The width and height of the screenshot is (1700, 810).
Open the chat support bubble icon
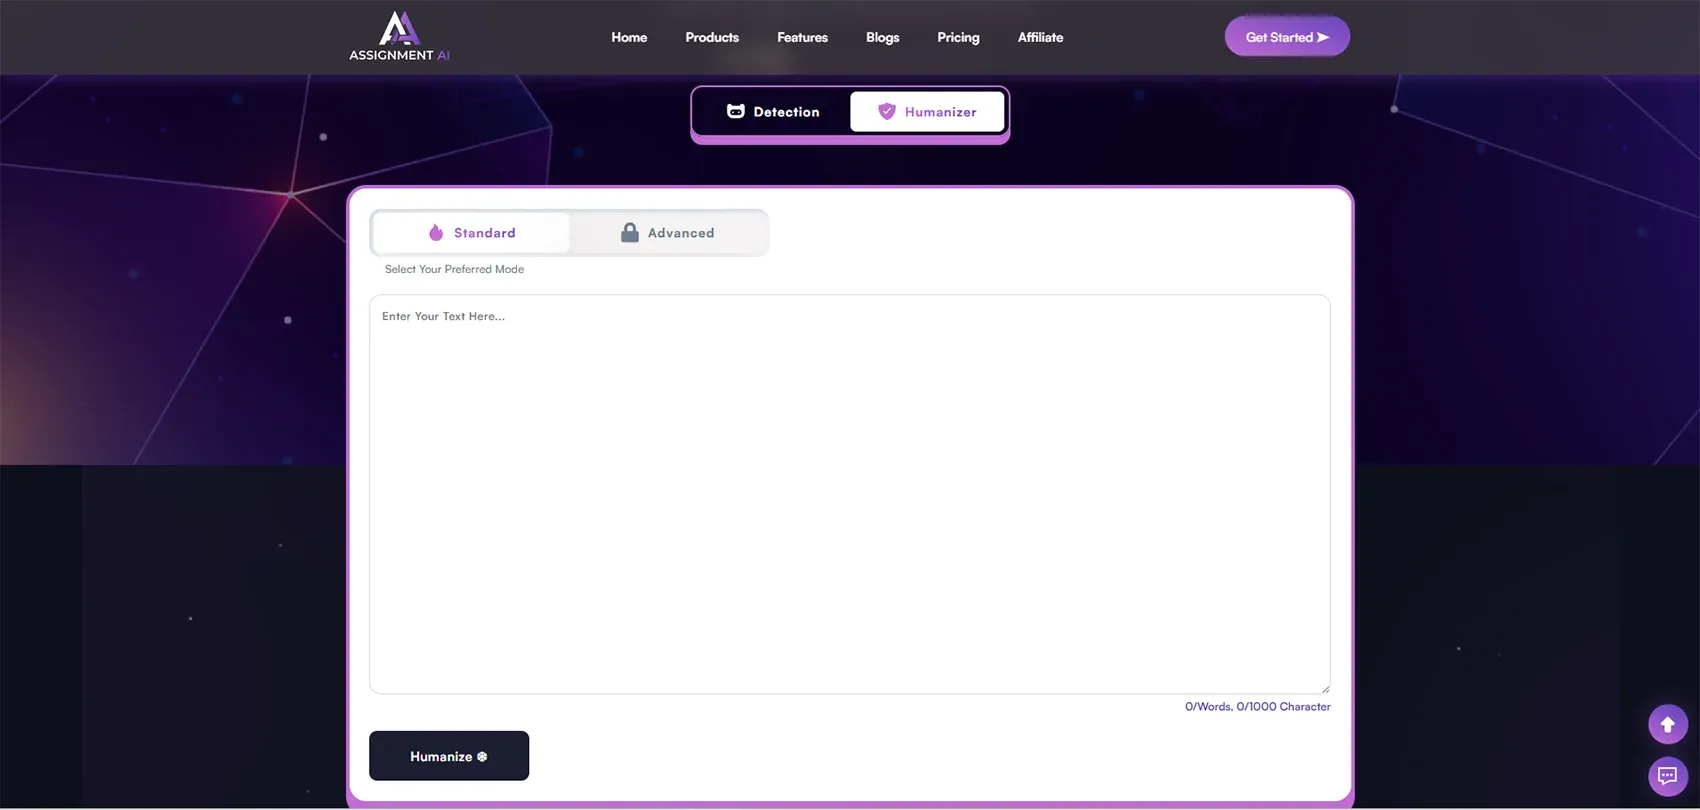pyautogui.click(x=1667, y=776)
